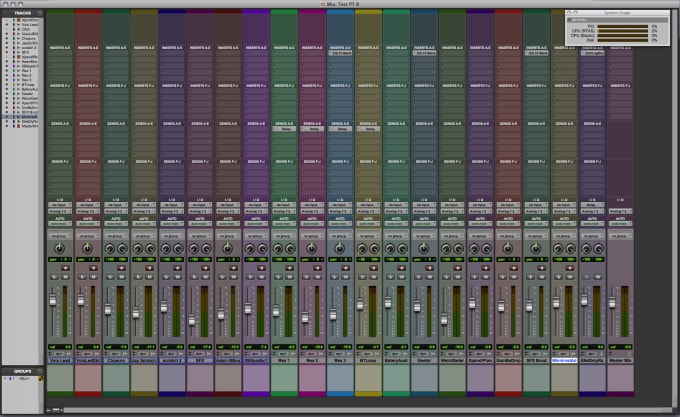
Task: Click the volume fader on WeirdGetar
Action: pyautogui.click(x=444, y=319)
